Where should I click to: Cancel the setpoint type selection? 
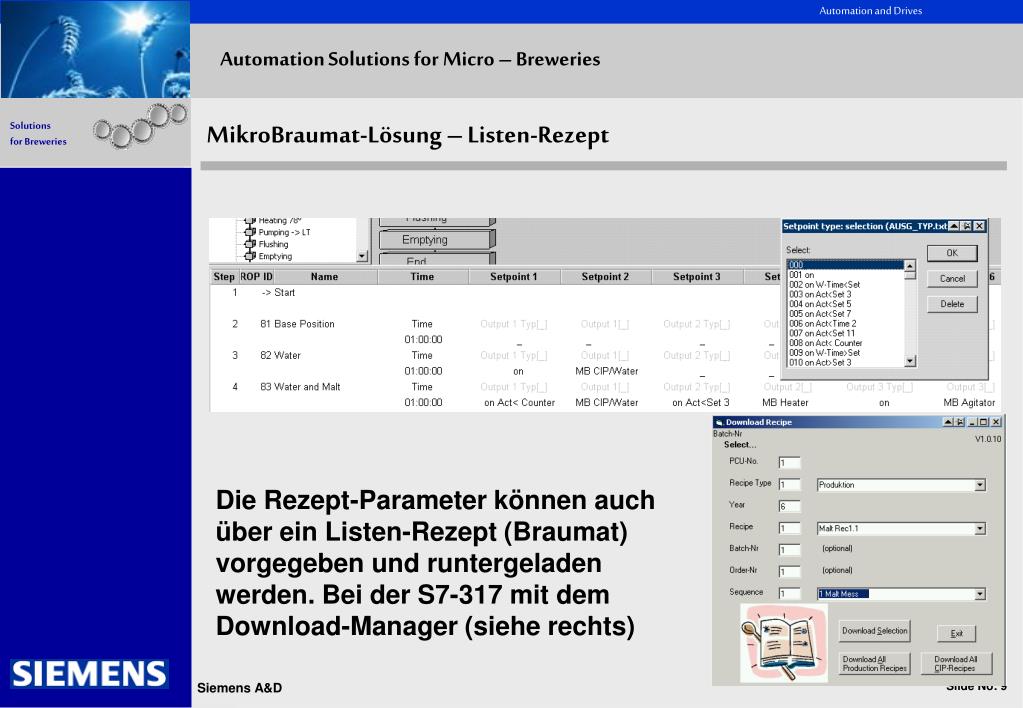[952, 279]
